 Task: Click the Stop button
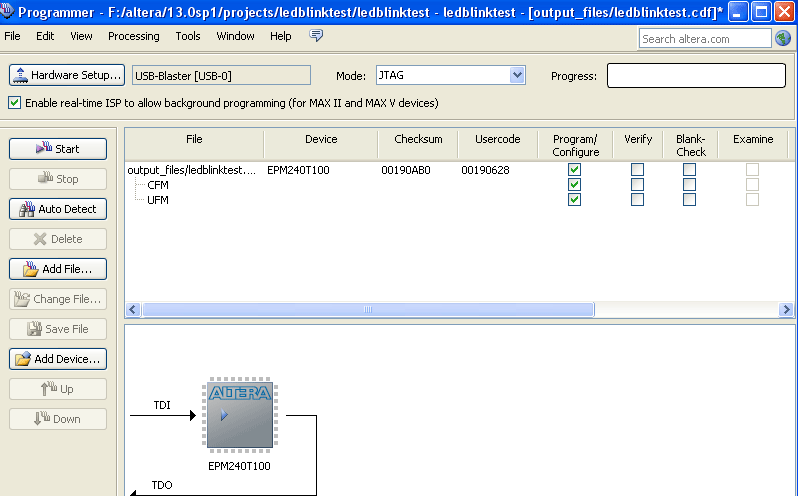click(58, 179)
